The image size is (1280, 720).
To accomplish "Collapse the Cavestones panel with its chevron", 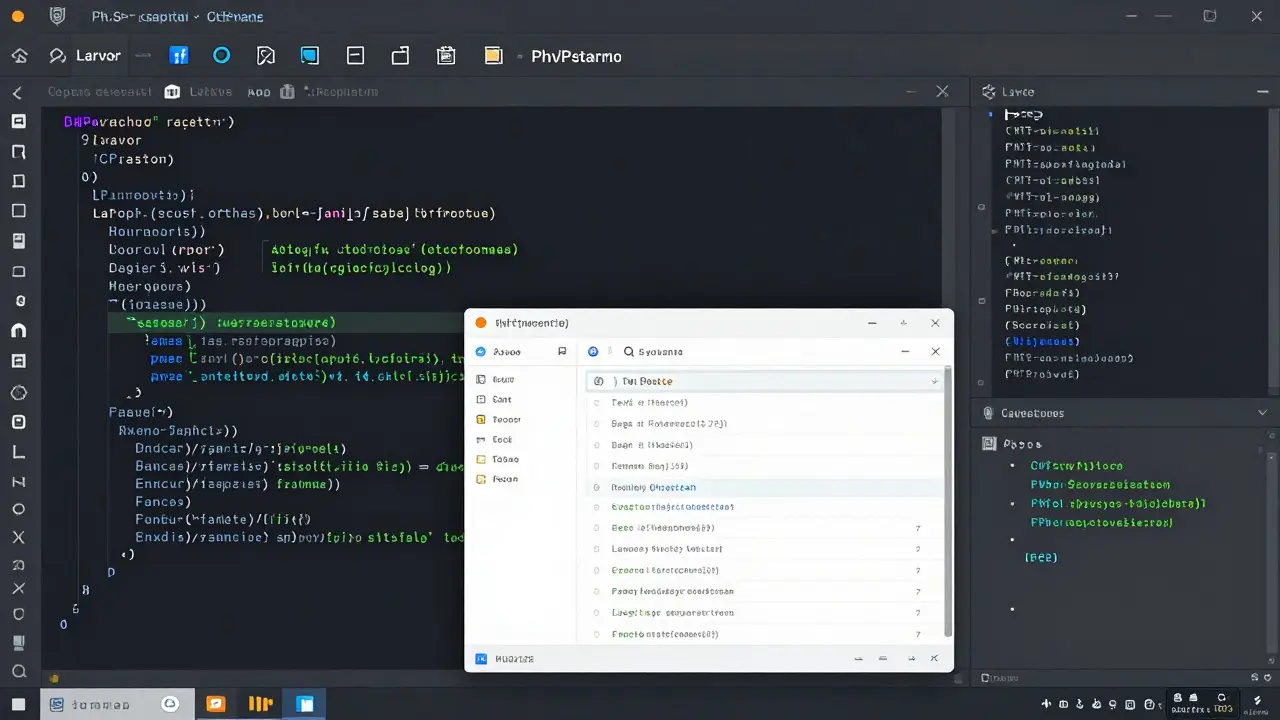I will [x=1262, y=413].
